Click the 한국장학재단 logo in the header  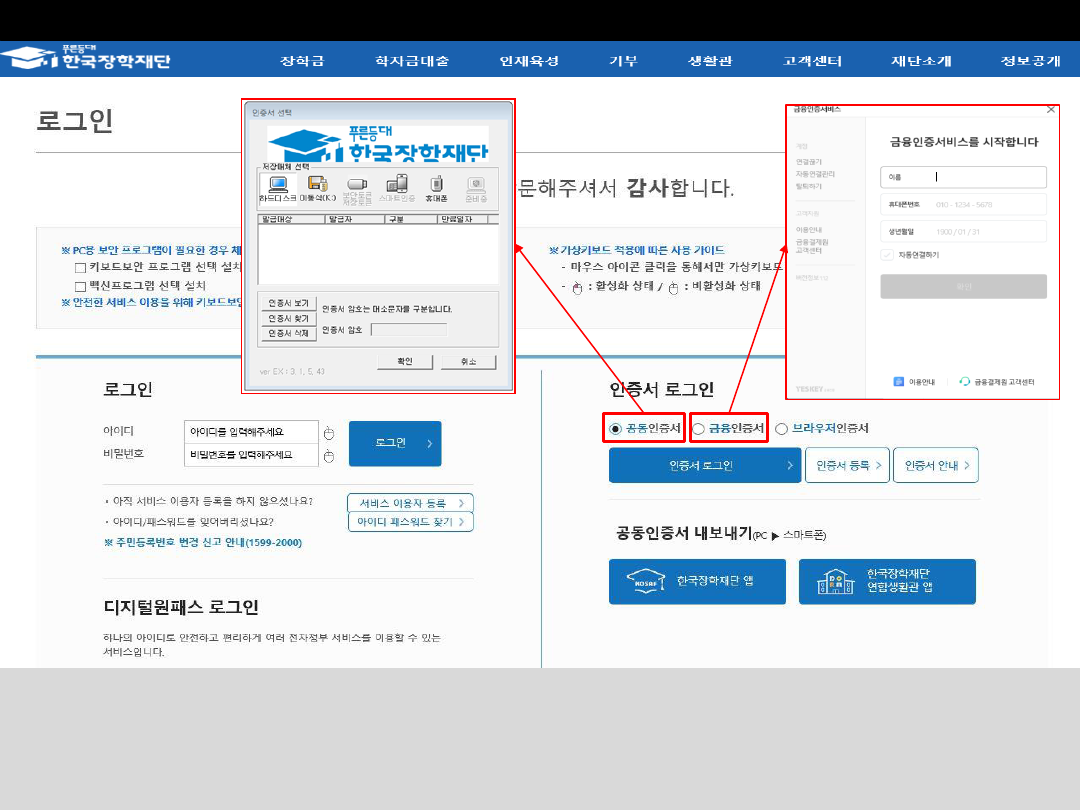click(x=85, y=58)
